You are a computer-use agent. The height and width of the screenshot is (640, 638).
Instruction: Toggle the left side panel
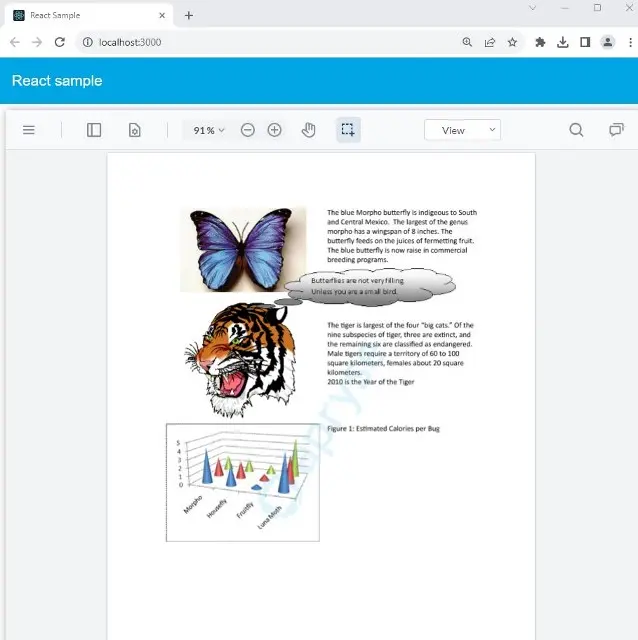(x=94, y=130)
